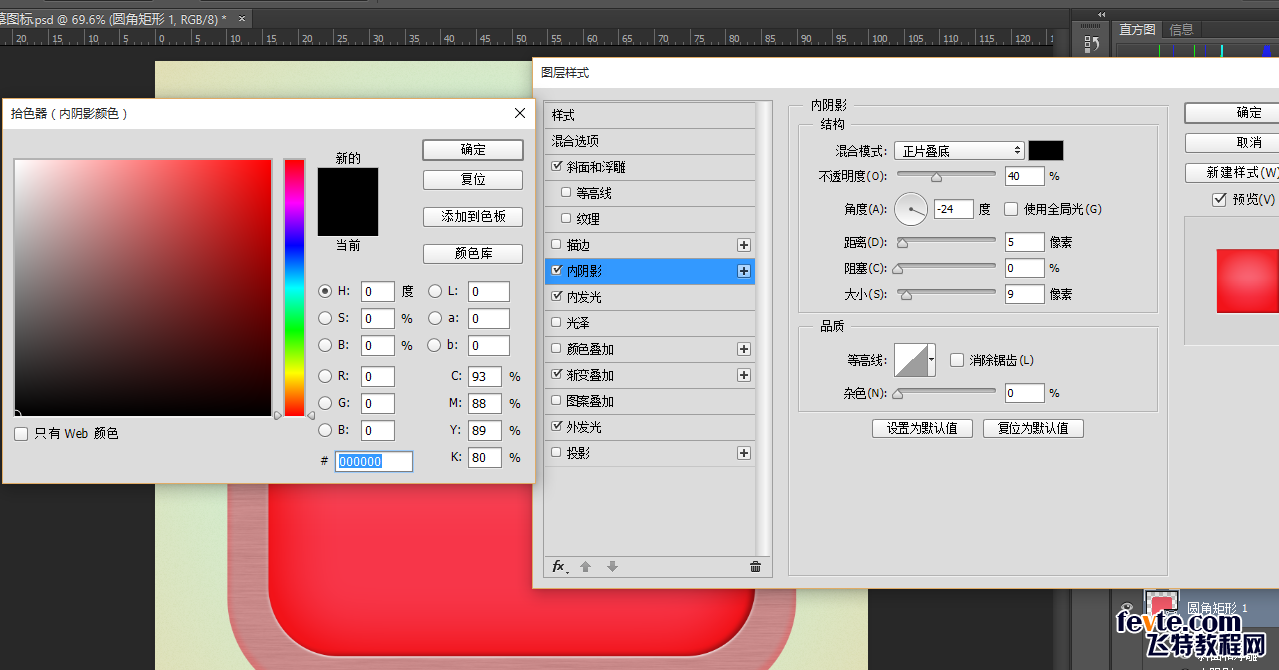Click the plus icon beside 颜色叠加
Viewport: 1279px width, 670px height.
(743, 349)
